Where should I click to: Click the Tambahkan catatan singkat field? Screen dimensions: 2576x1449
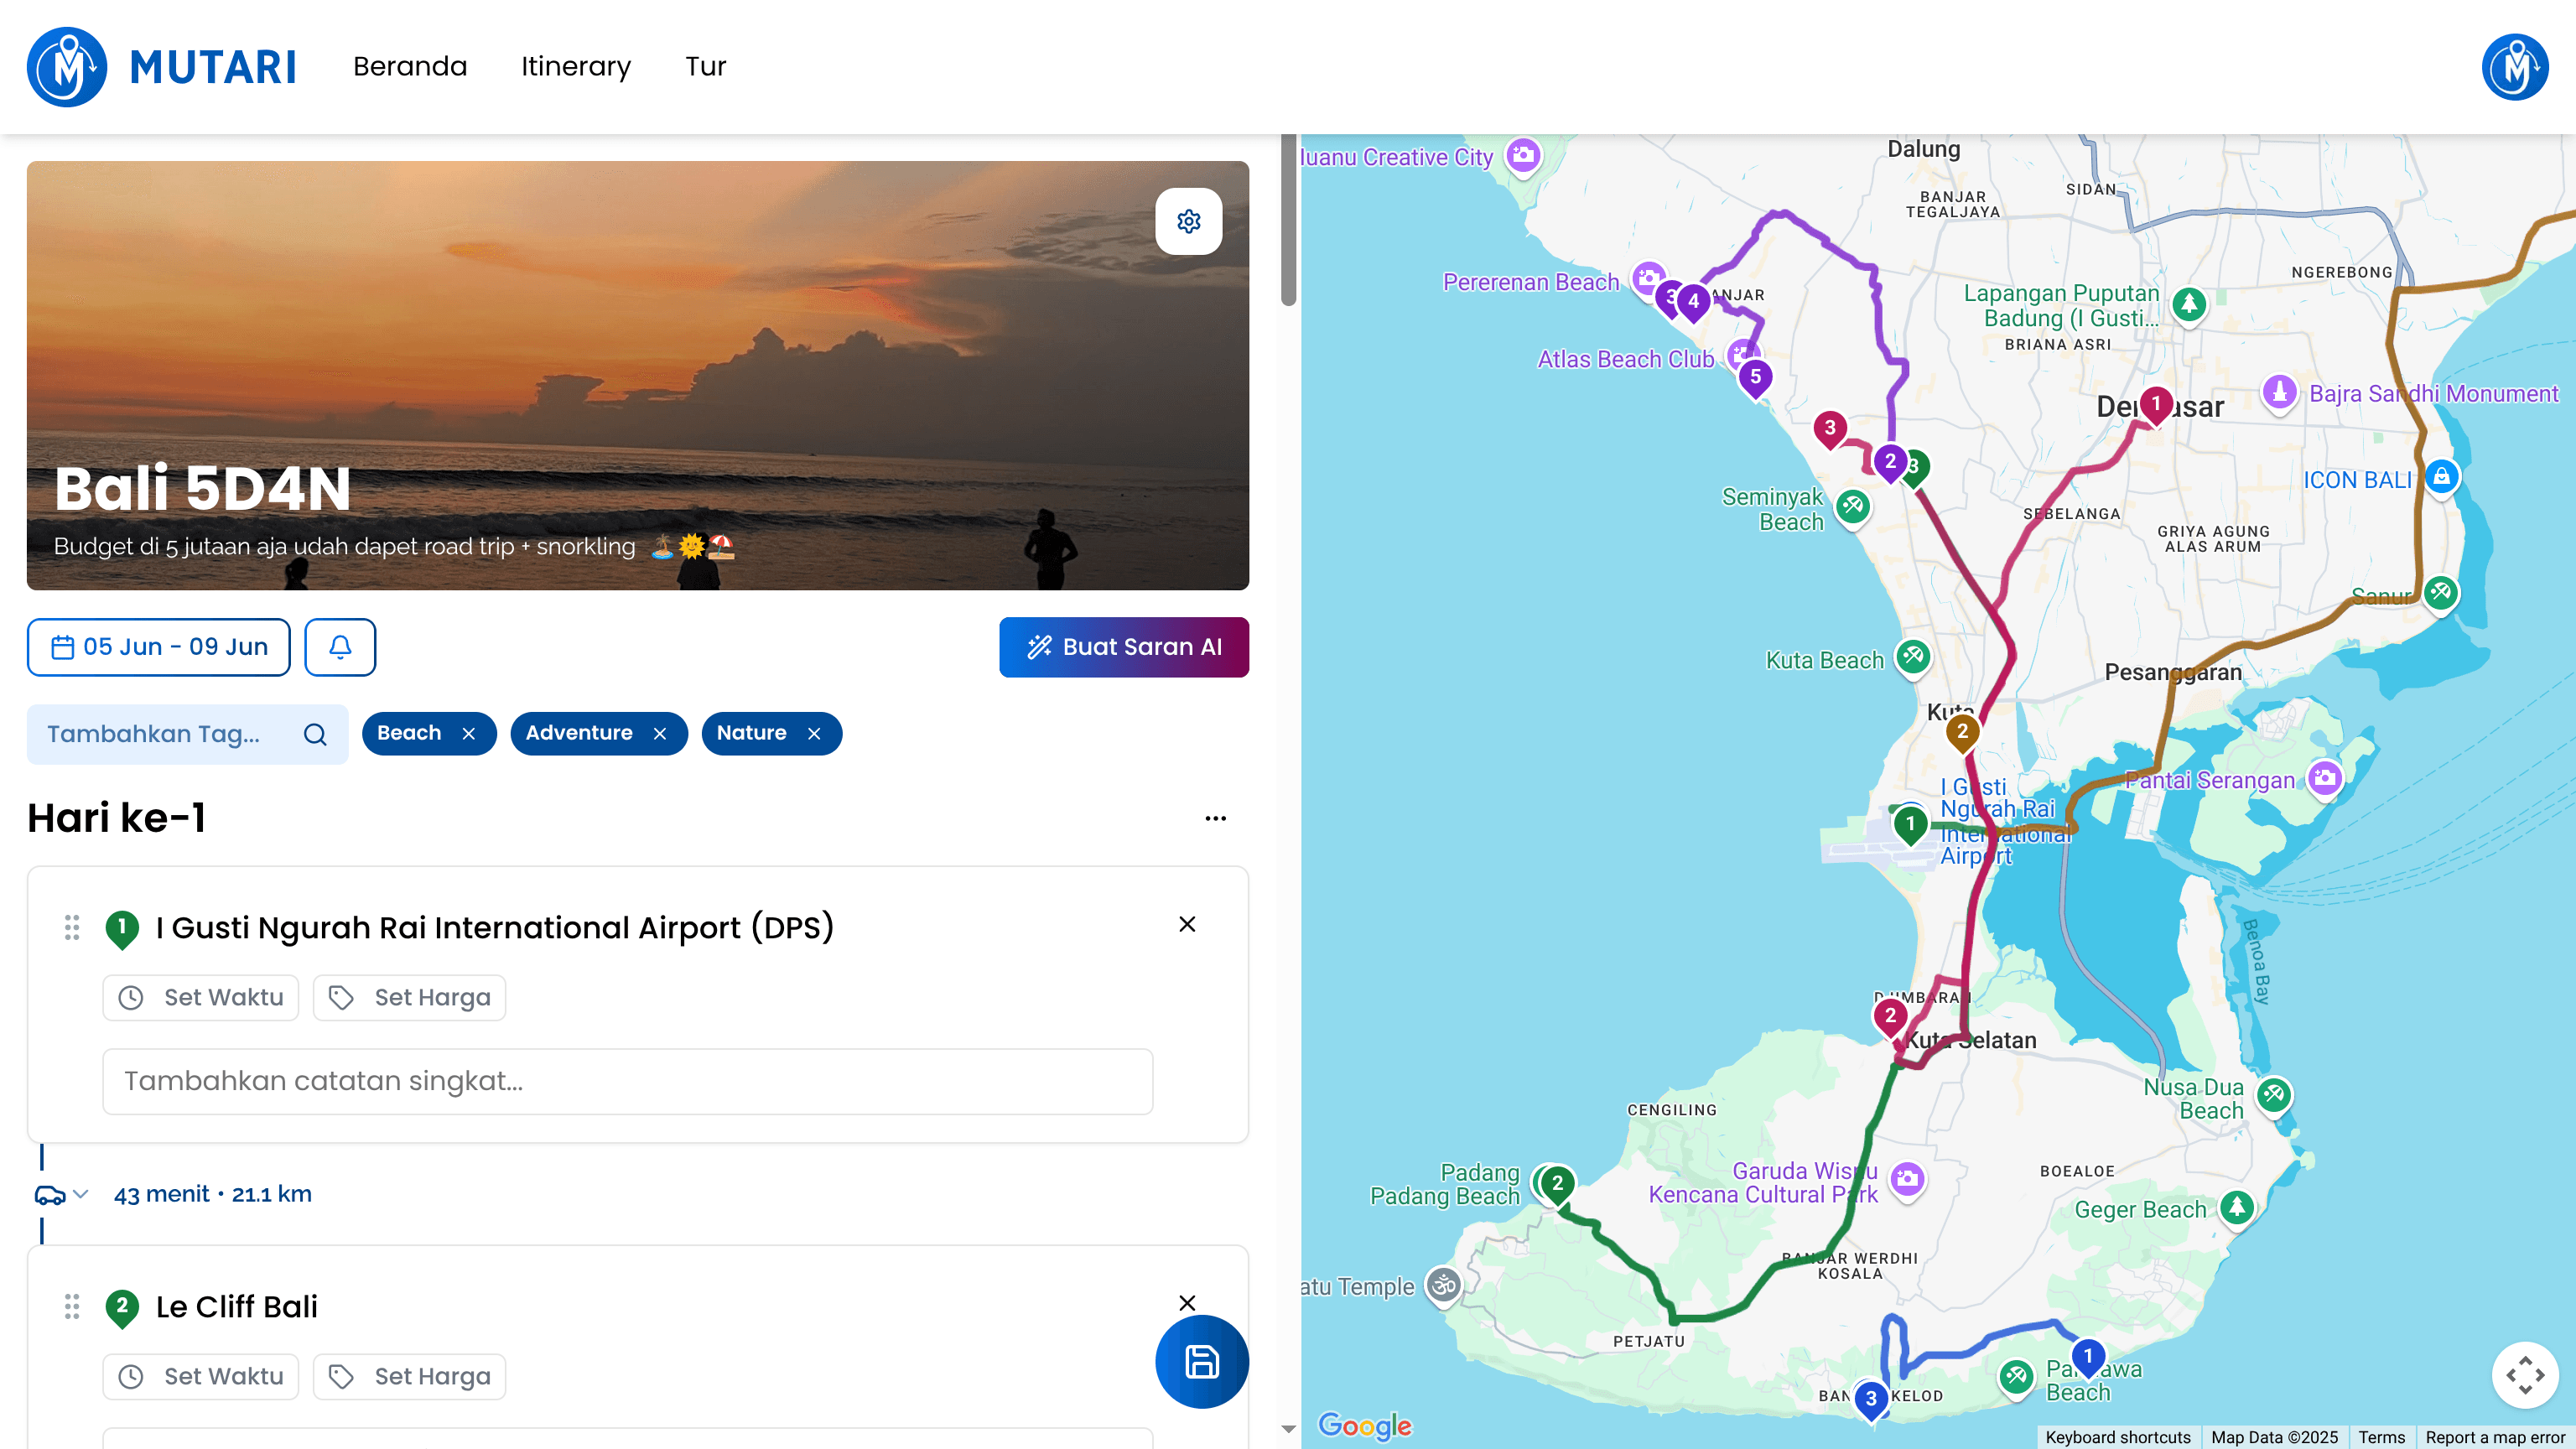(x=627, y=1081)
